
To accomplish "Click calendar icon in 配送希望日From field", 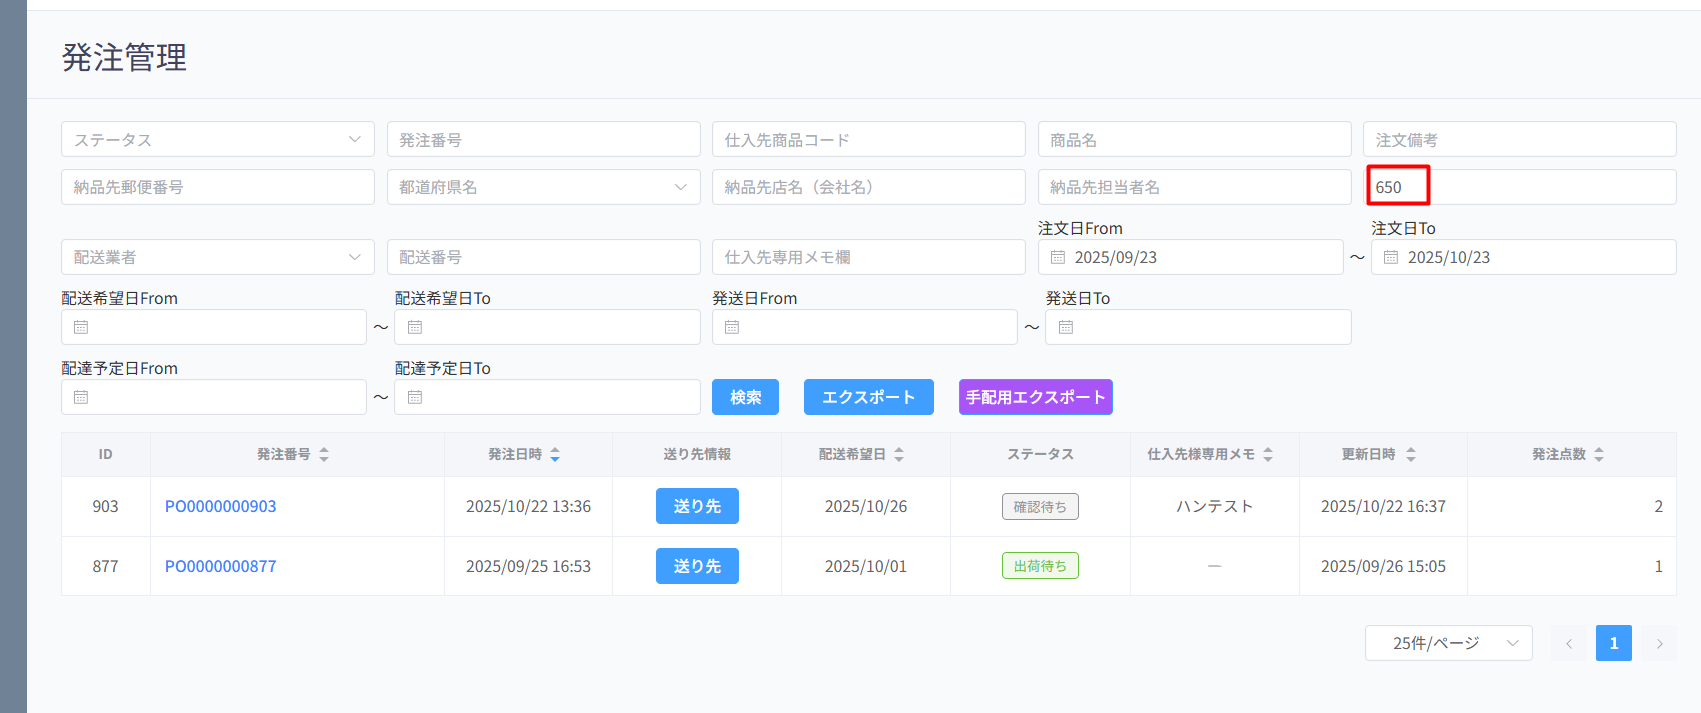I will 81,327.
